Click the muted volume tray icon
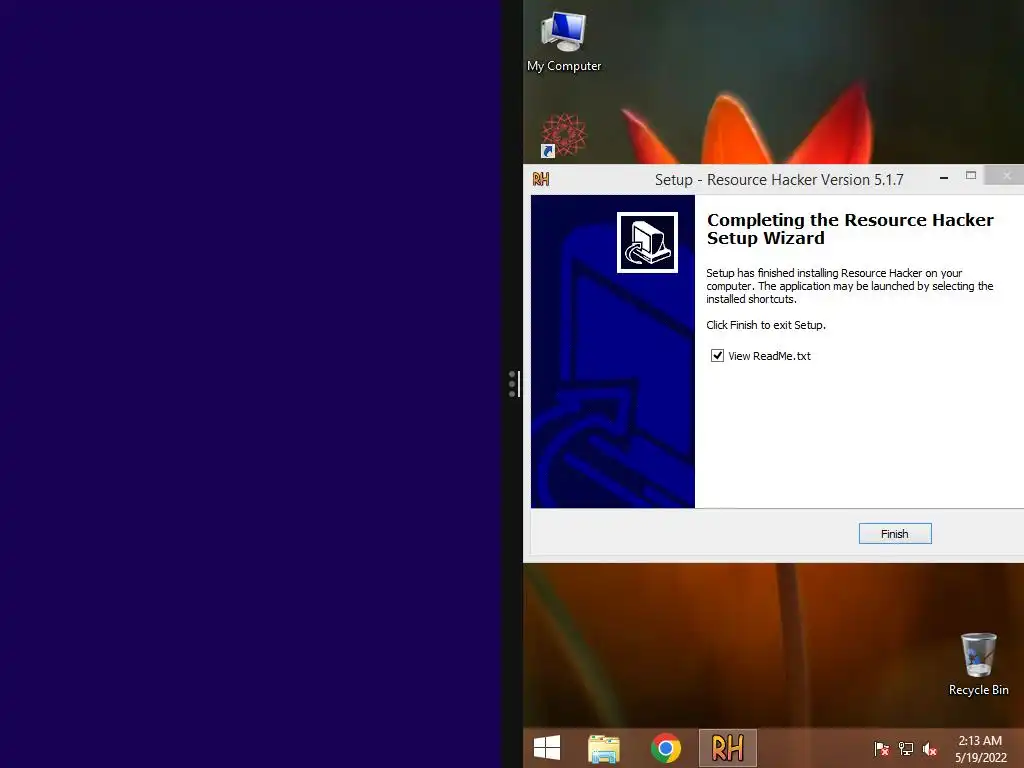Image resolution: width=1024 pixels, height=768 pixels. 930,749
